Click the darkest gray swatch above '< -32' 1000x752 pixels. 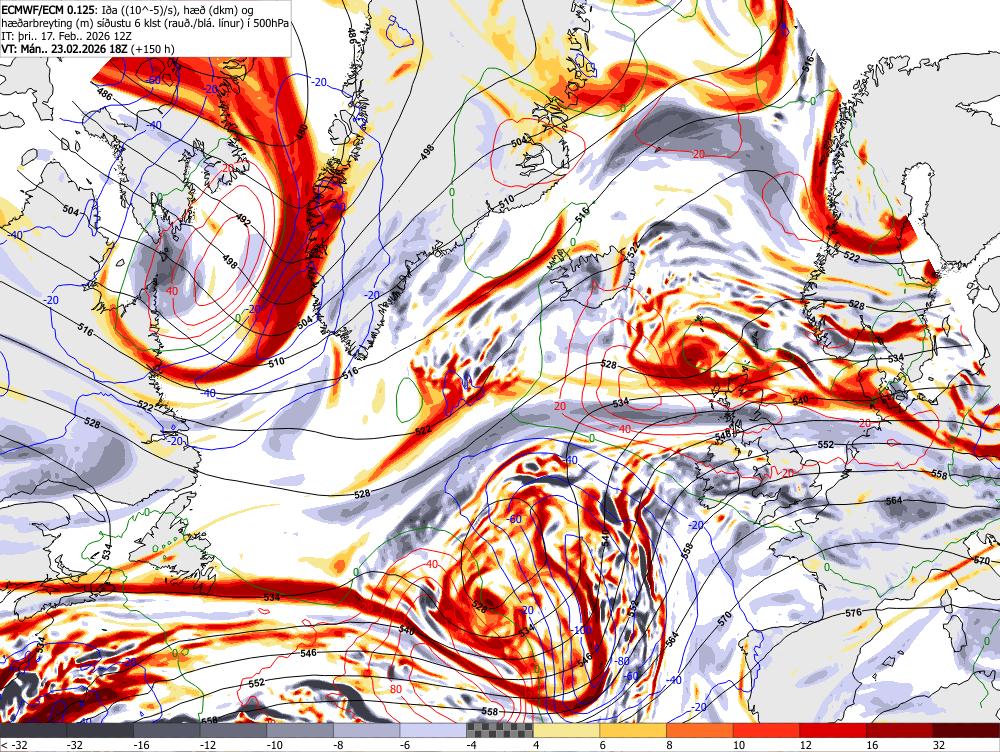(33, 730)
